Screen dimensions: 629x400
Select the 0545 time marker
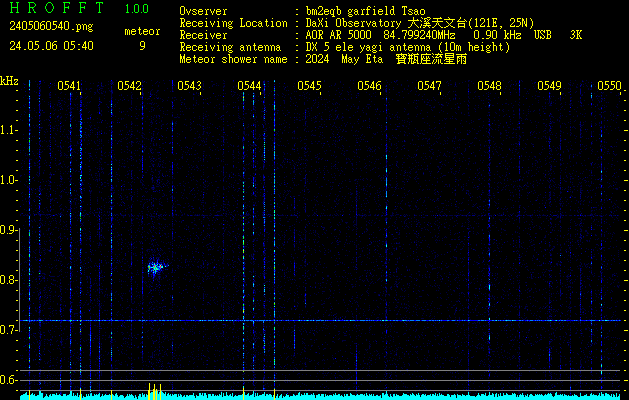(309, 87)
